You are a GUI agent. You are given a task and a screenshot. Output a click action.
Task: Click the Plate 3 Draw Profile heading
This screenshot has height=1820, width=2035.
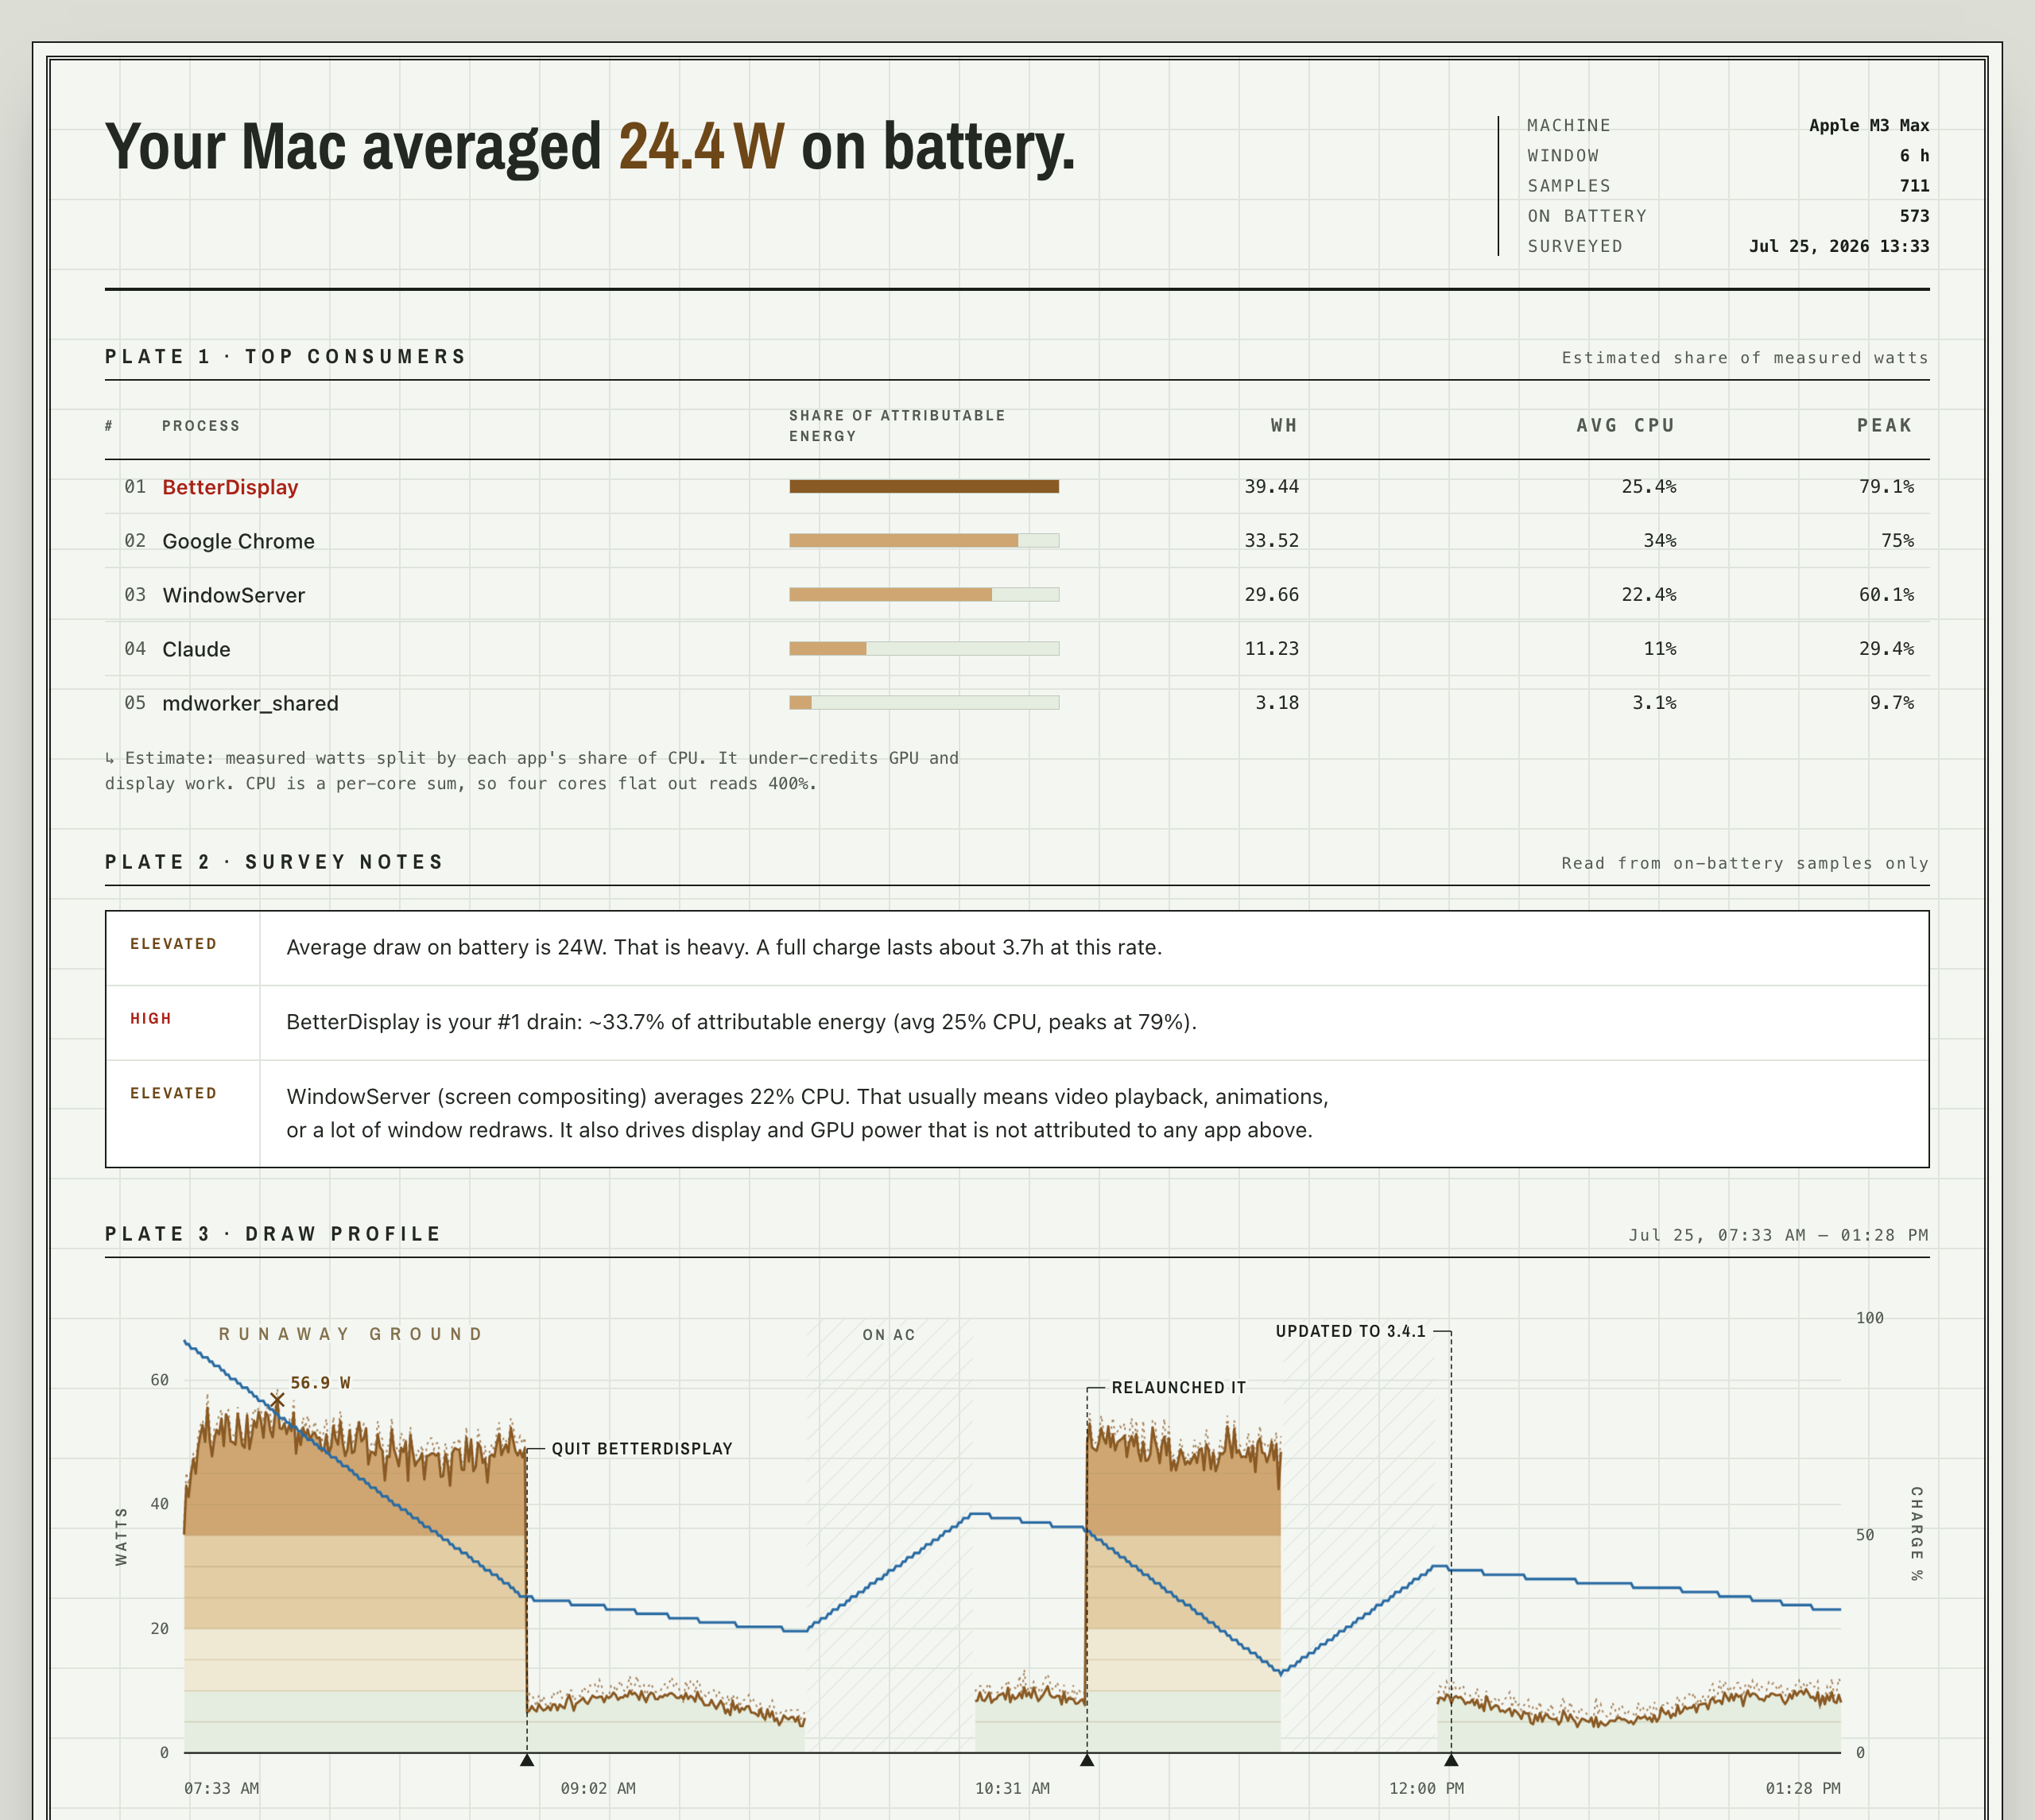click(273, 1234)
